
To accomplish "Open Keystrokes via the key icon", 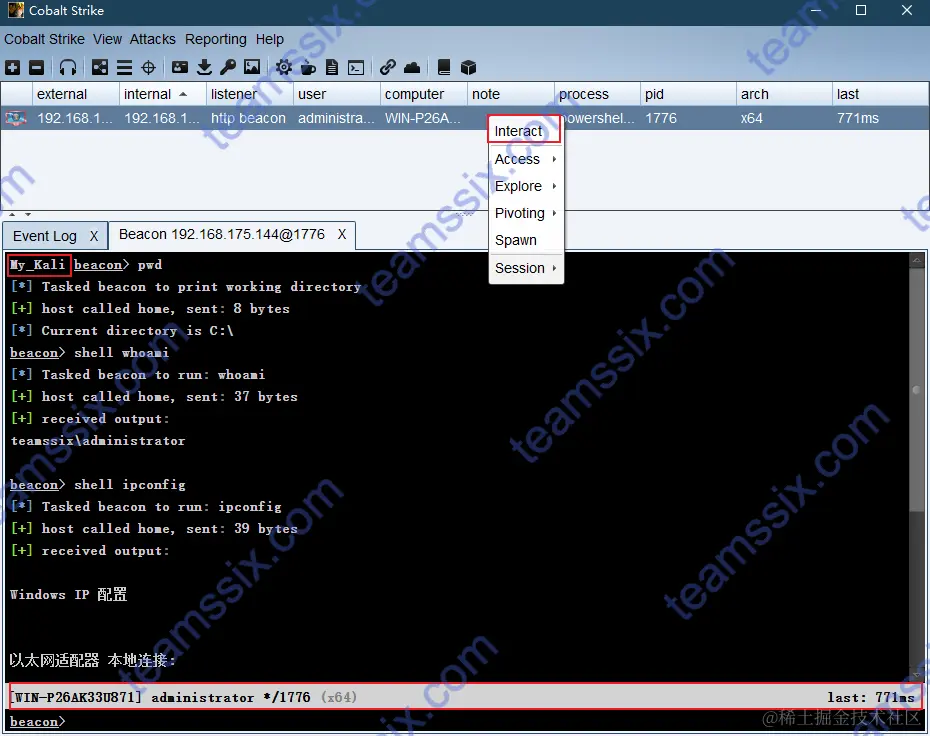I will coord(228,68).
